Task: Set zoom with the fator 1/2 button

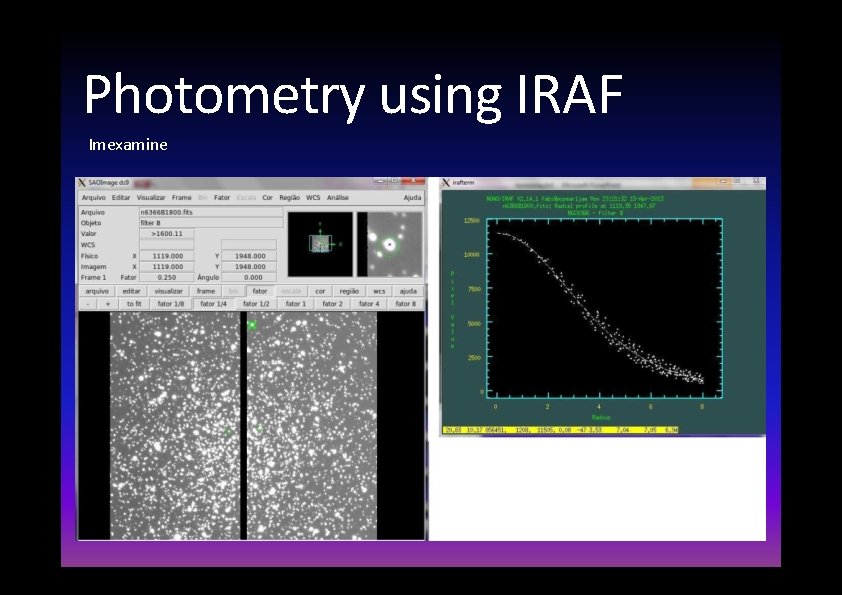Action: click(x=256, y=304)
